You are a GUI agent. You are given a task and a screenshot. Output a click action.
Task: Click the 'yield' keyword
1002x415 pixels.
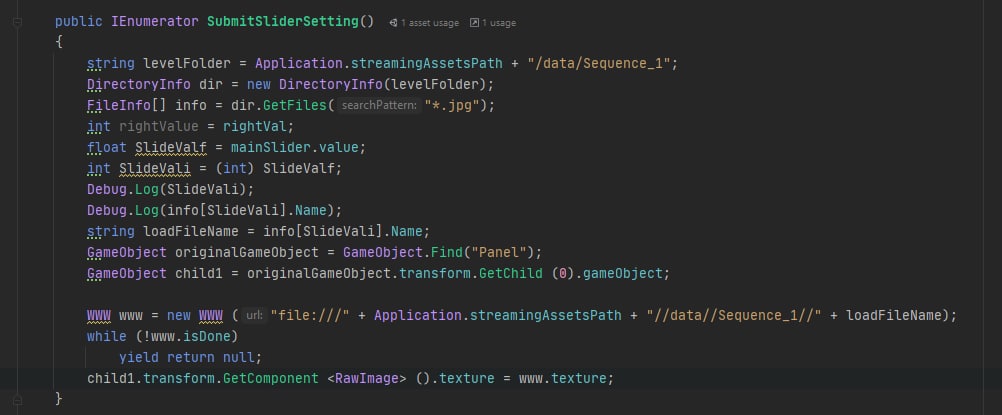tap(139, 357)
